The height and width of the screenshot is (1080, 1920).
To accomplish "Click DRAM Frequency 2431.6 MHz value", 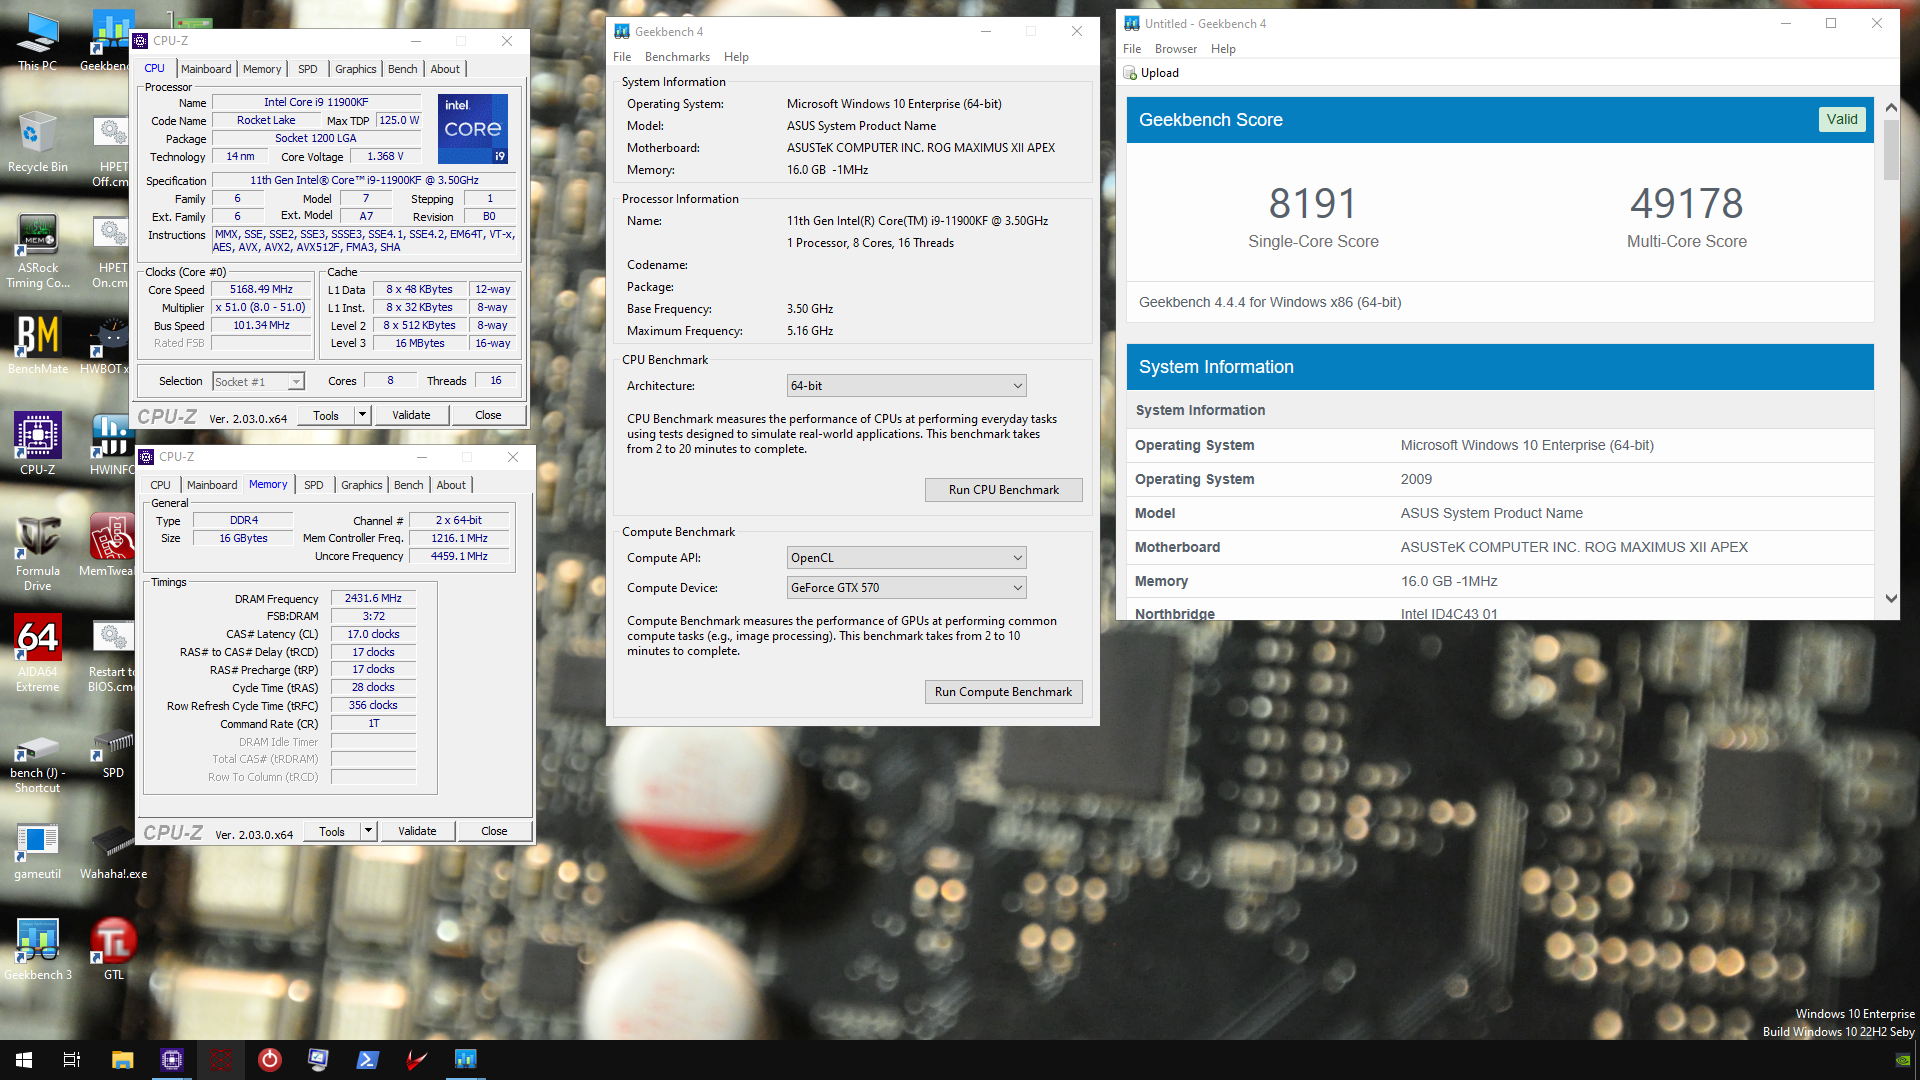I will (x=373, y=599).
